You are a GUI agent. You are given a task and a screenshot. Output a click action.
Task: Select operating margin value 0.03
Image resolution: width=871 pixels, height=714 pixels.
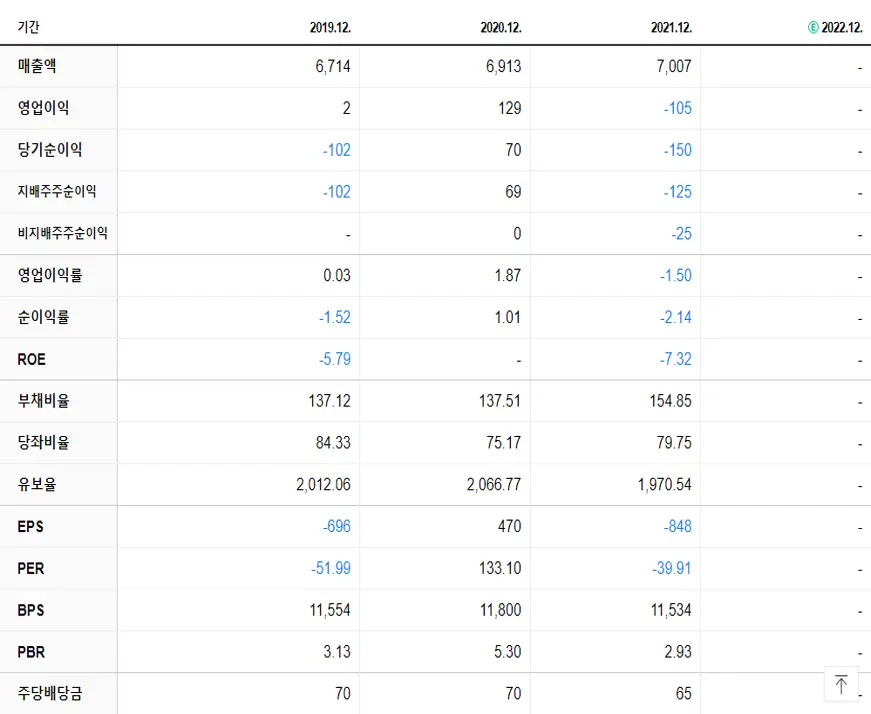[x=337, y=275]
